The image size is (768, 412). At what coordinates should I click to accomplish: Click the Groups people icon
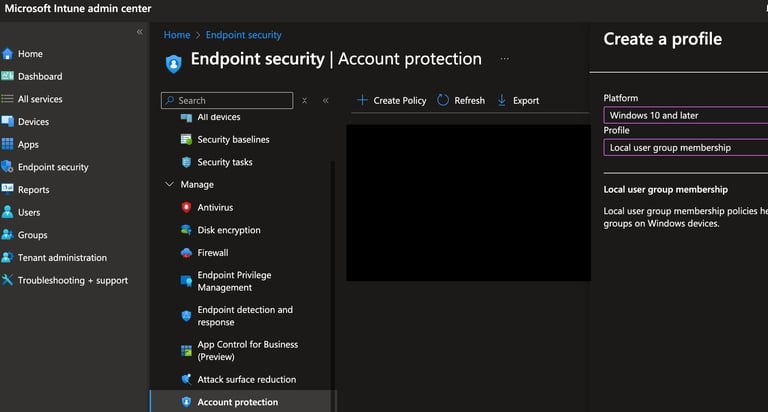point(7,235)
